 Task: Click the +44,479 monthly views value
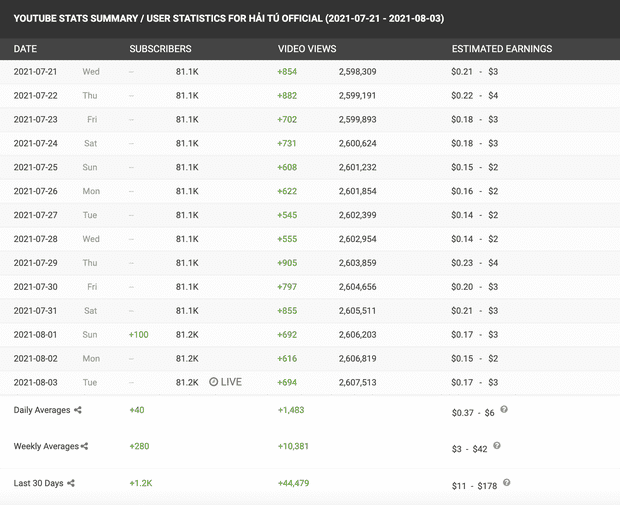click(x=293, y=483)
